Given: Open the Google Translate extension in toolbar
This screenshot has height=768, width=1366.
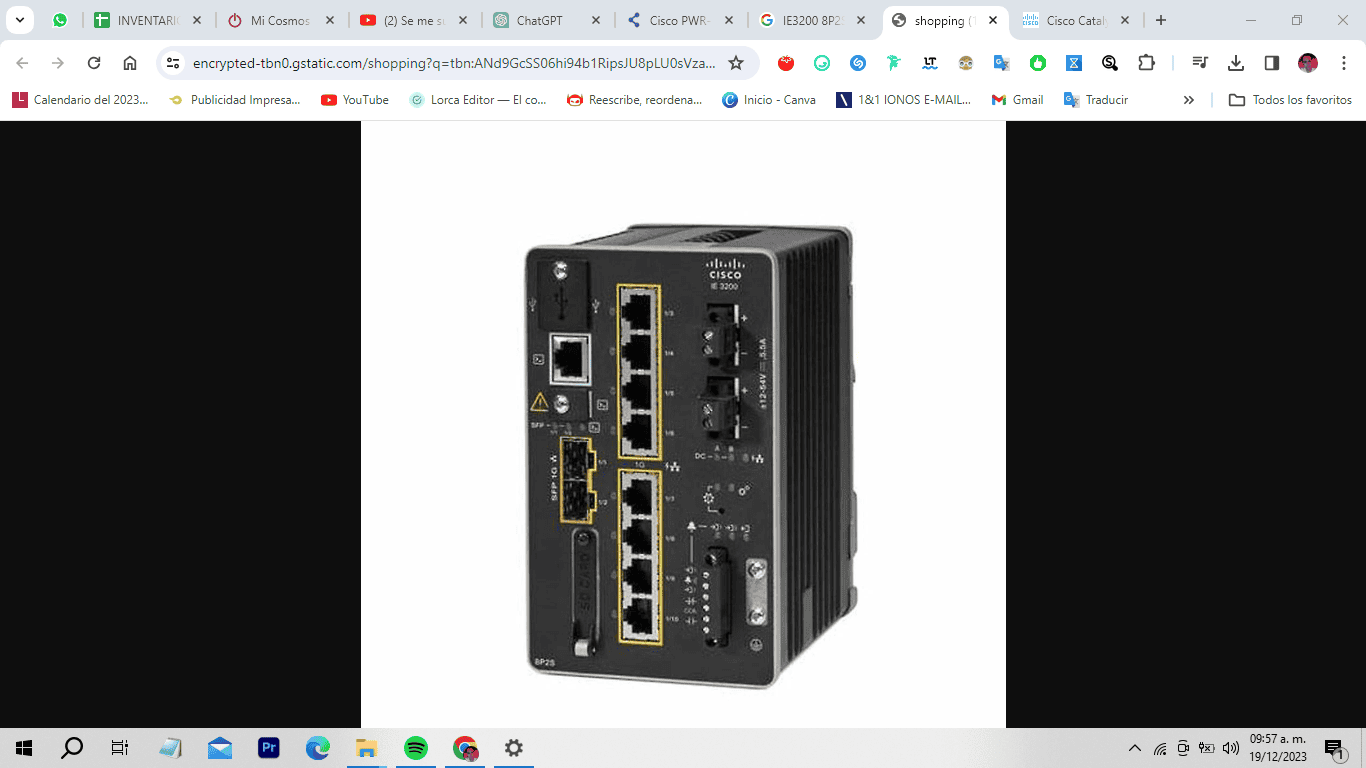Looking at the screenshot, I should pyautogui.click(x=1002, y=63).
